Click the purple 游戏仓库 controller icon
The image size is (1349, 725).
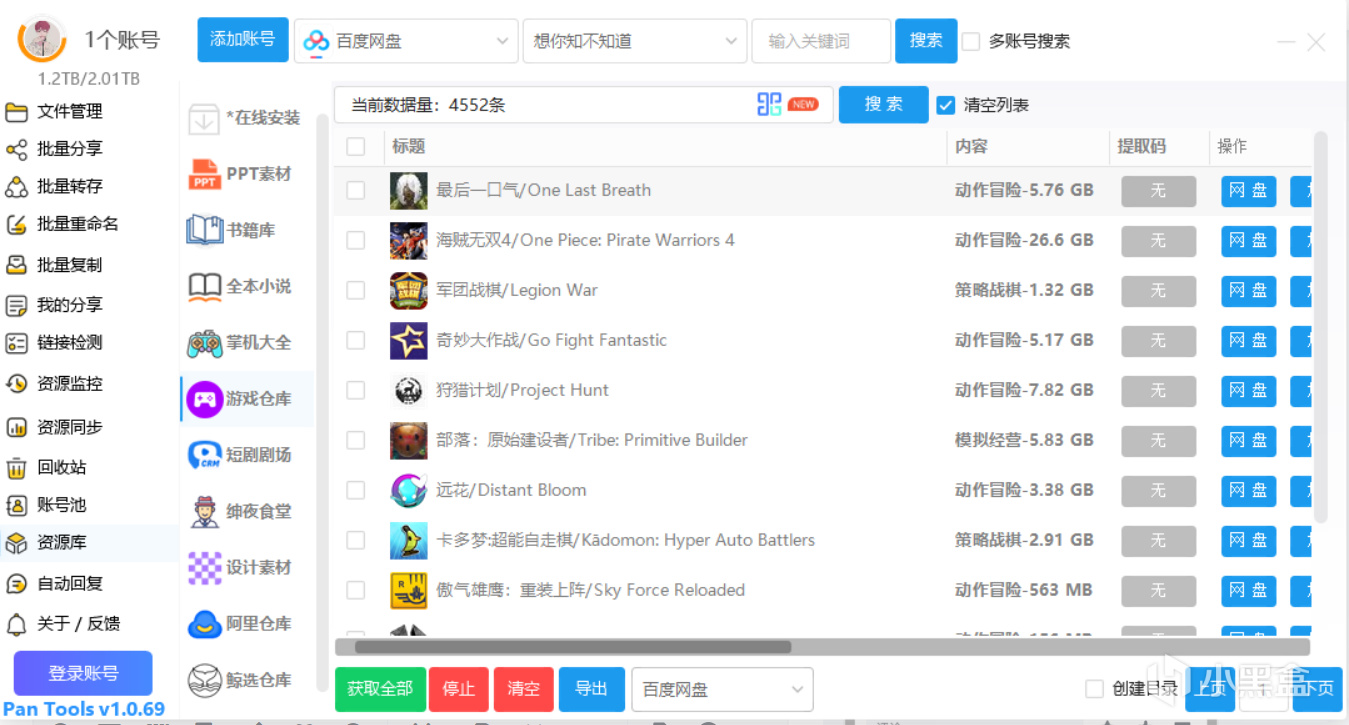click(x=204, y=399)
